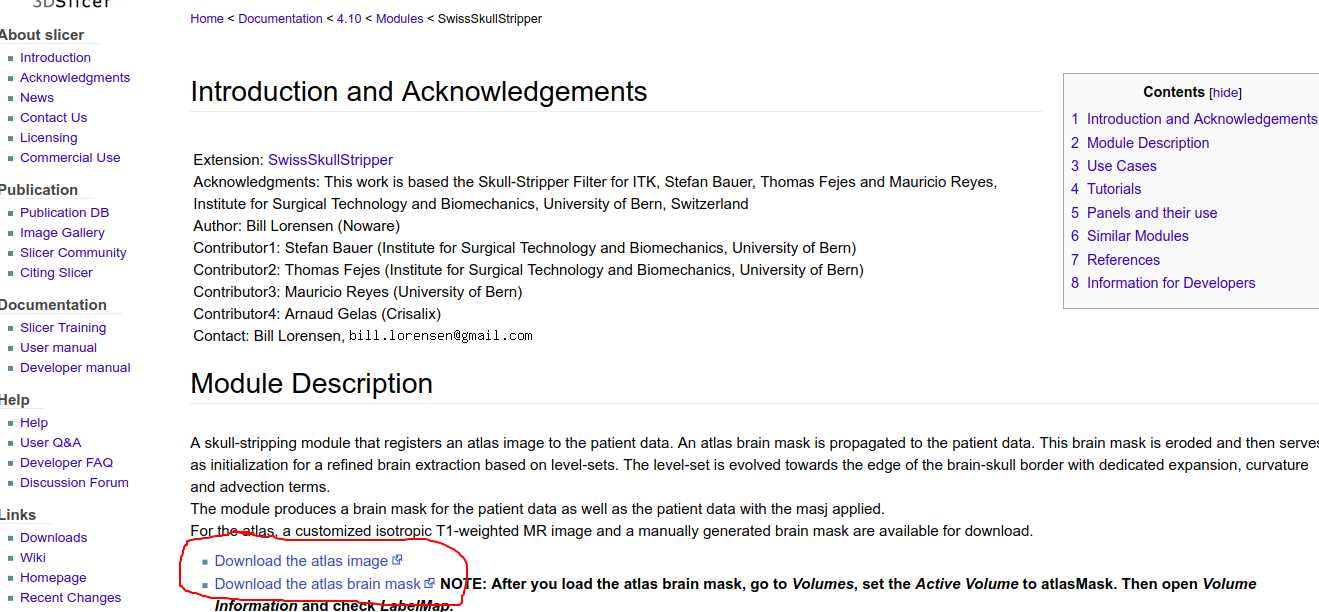Download the atlas brain mask
Image resolution: width=1319 pixels, height=612 pixels.
[x=318, y=584]
